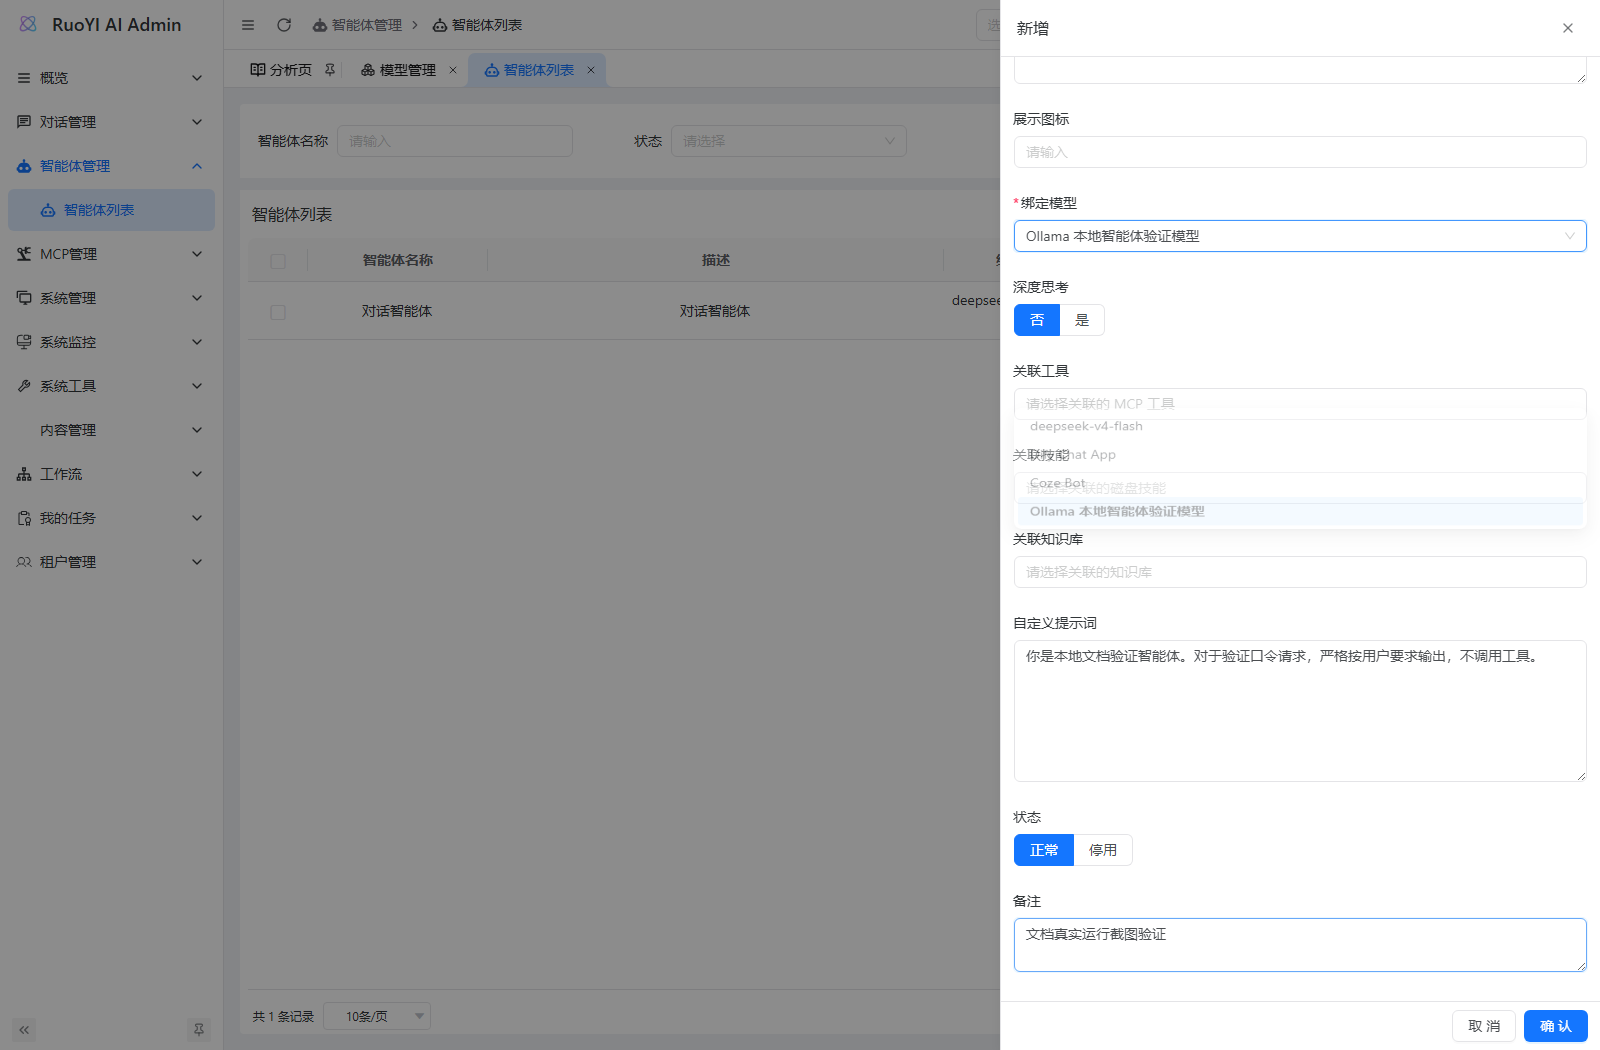Click the 取消 button

pos(1484,1026)
